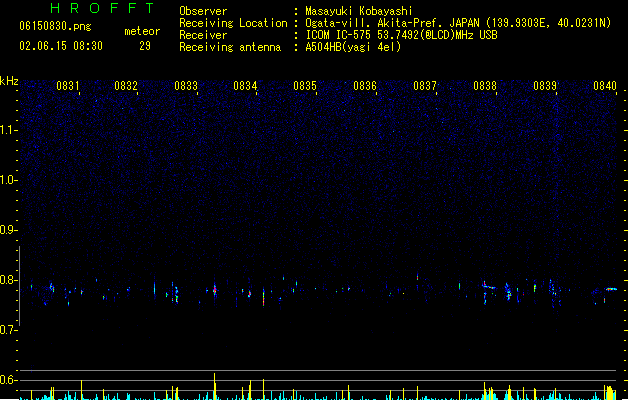Click the 0840 time marker
Viewport: 629px width, 400px height.
[605, 86]
